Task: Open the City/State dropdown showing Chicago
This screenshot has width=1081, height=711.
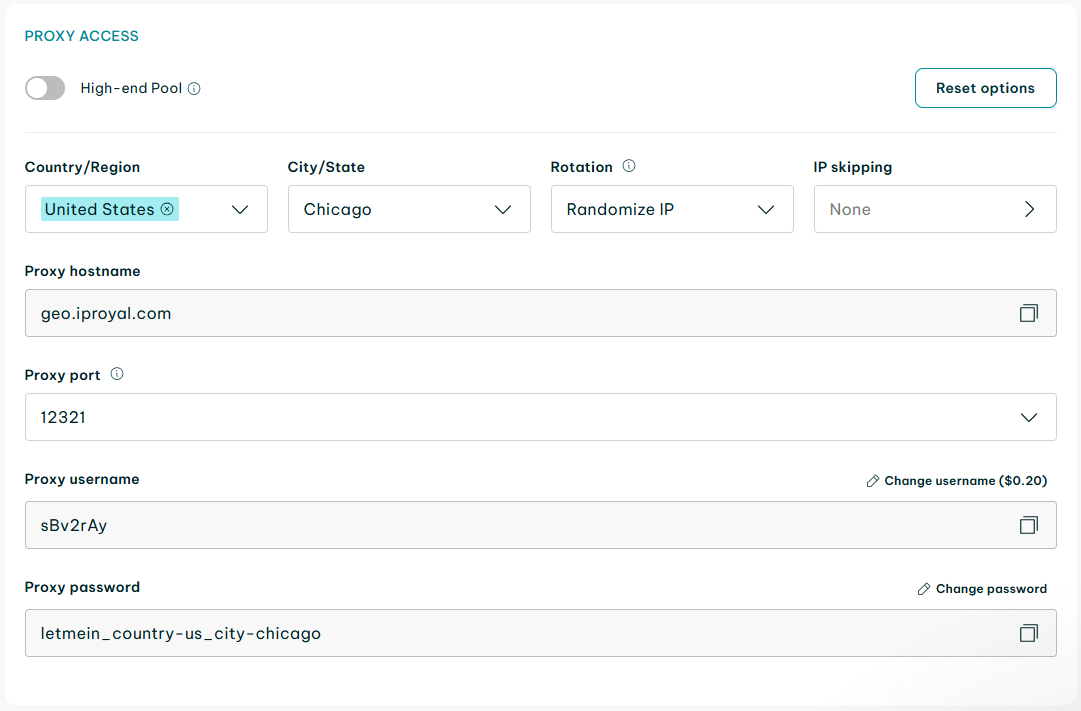Action: pos(409,209)
